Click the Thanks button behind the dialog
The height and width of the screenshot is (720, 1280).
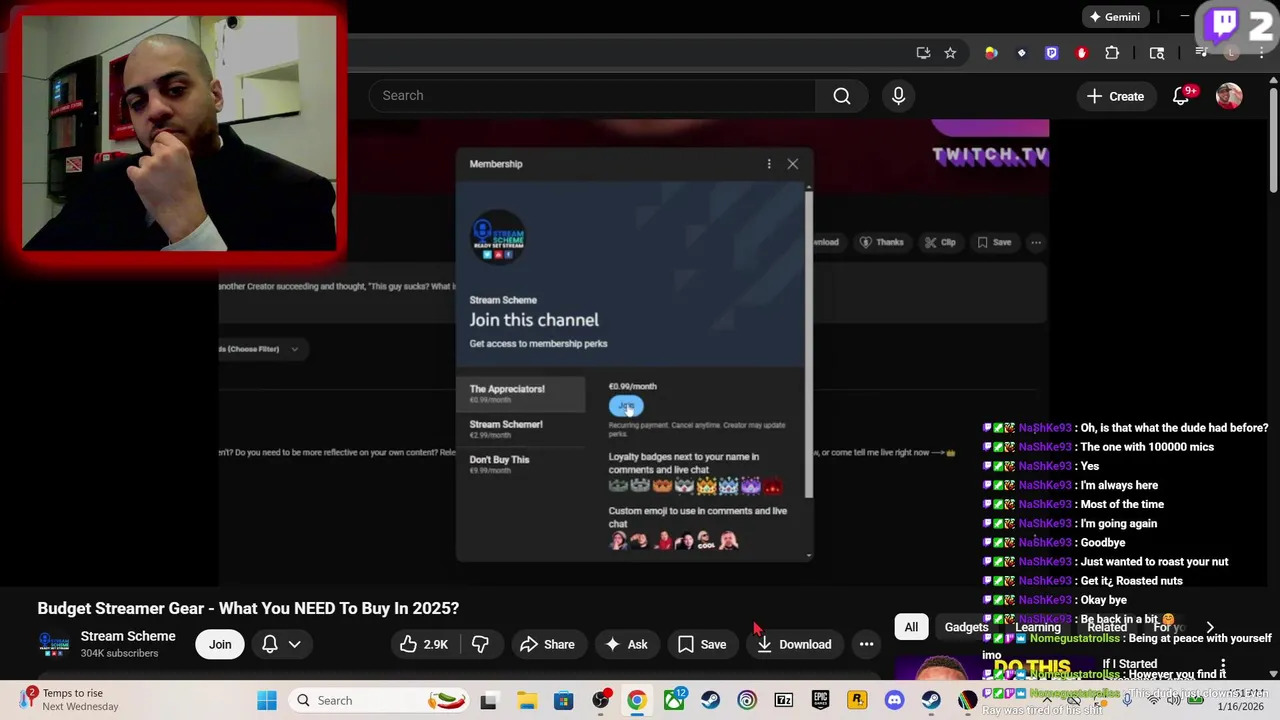(x=882, y=242)
